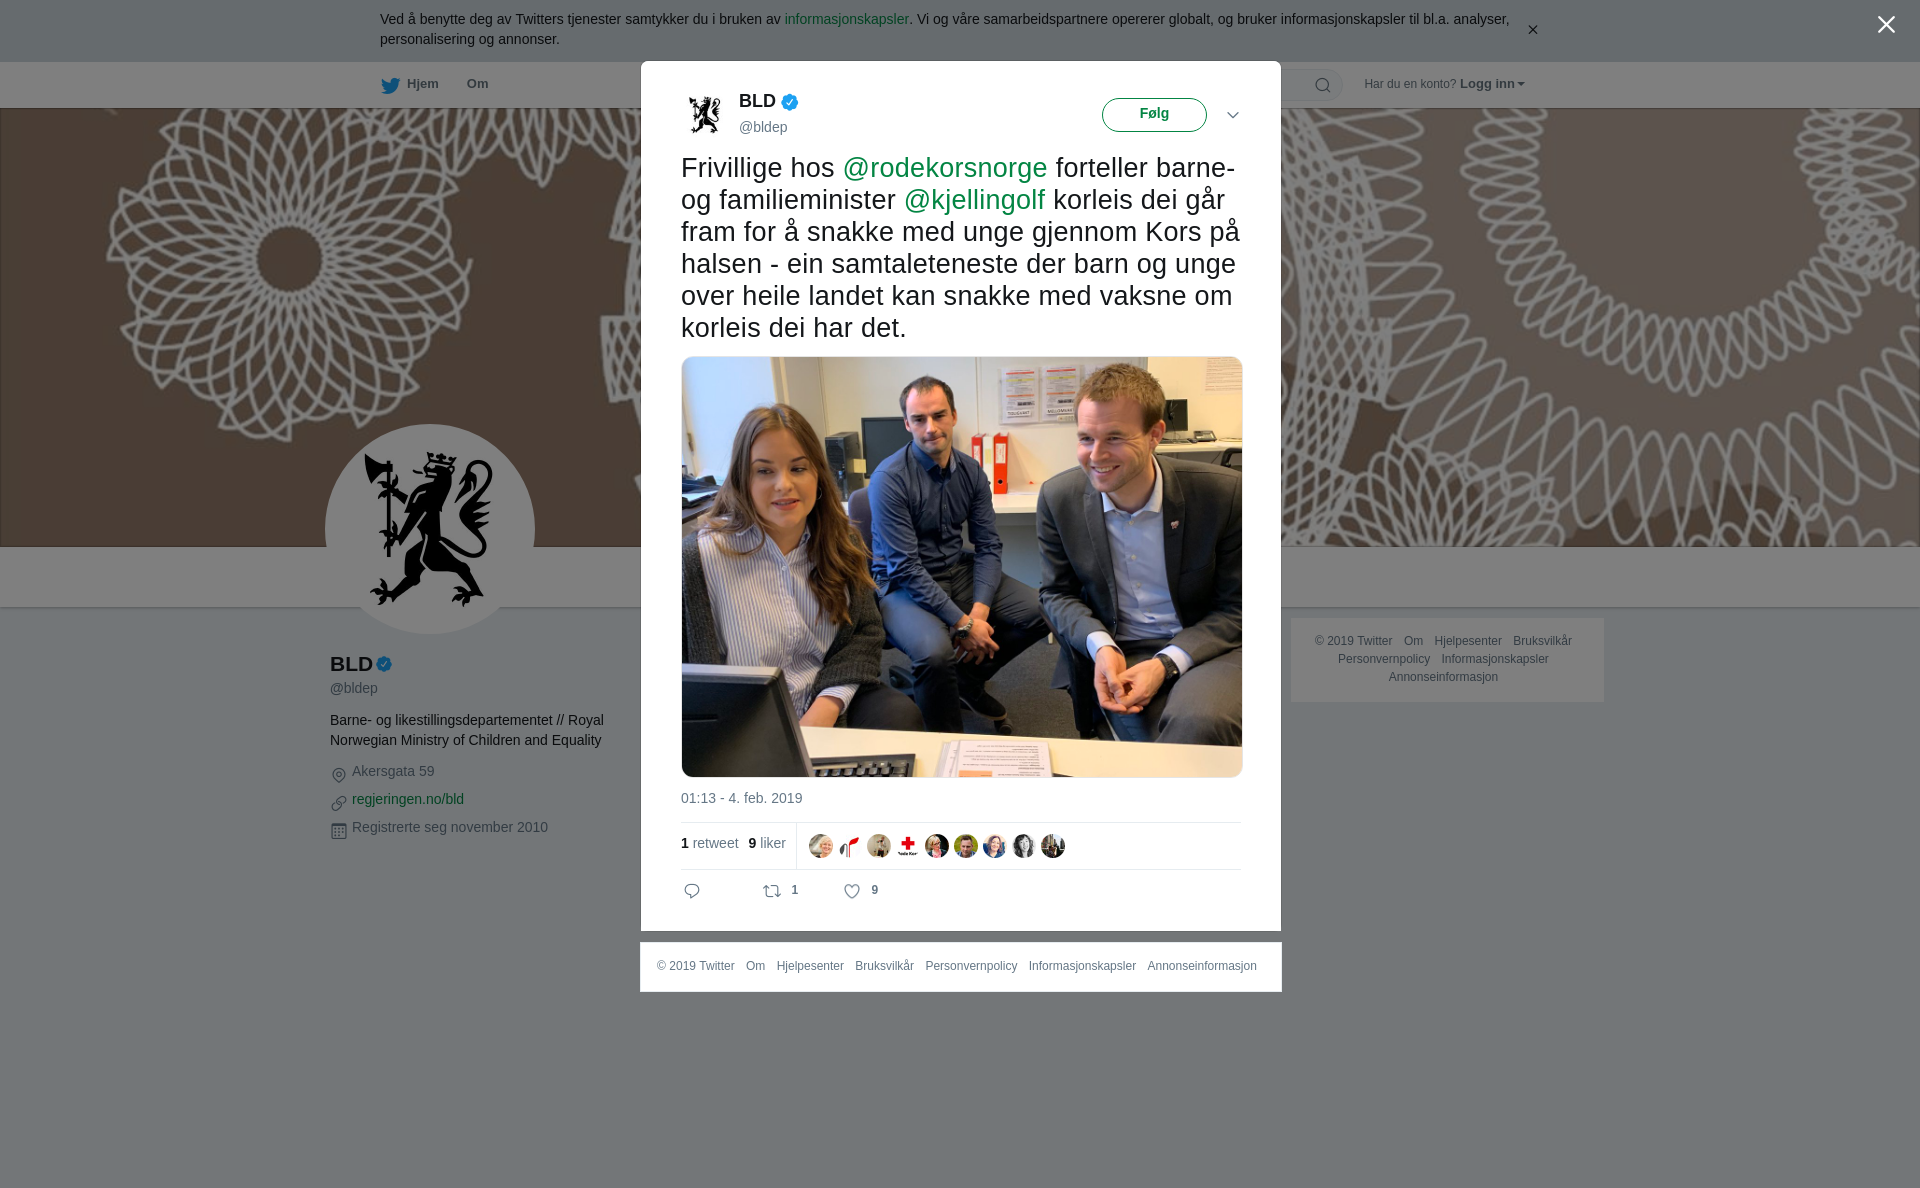Click the search magnifier icon
This screenshot has width=1920, height=1188.
[x=1323, y=85]
